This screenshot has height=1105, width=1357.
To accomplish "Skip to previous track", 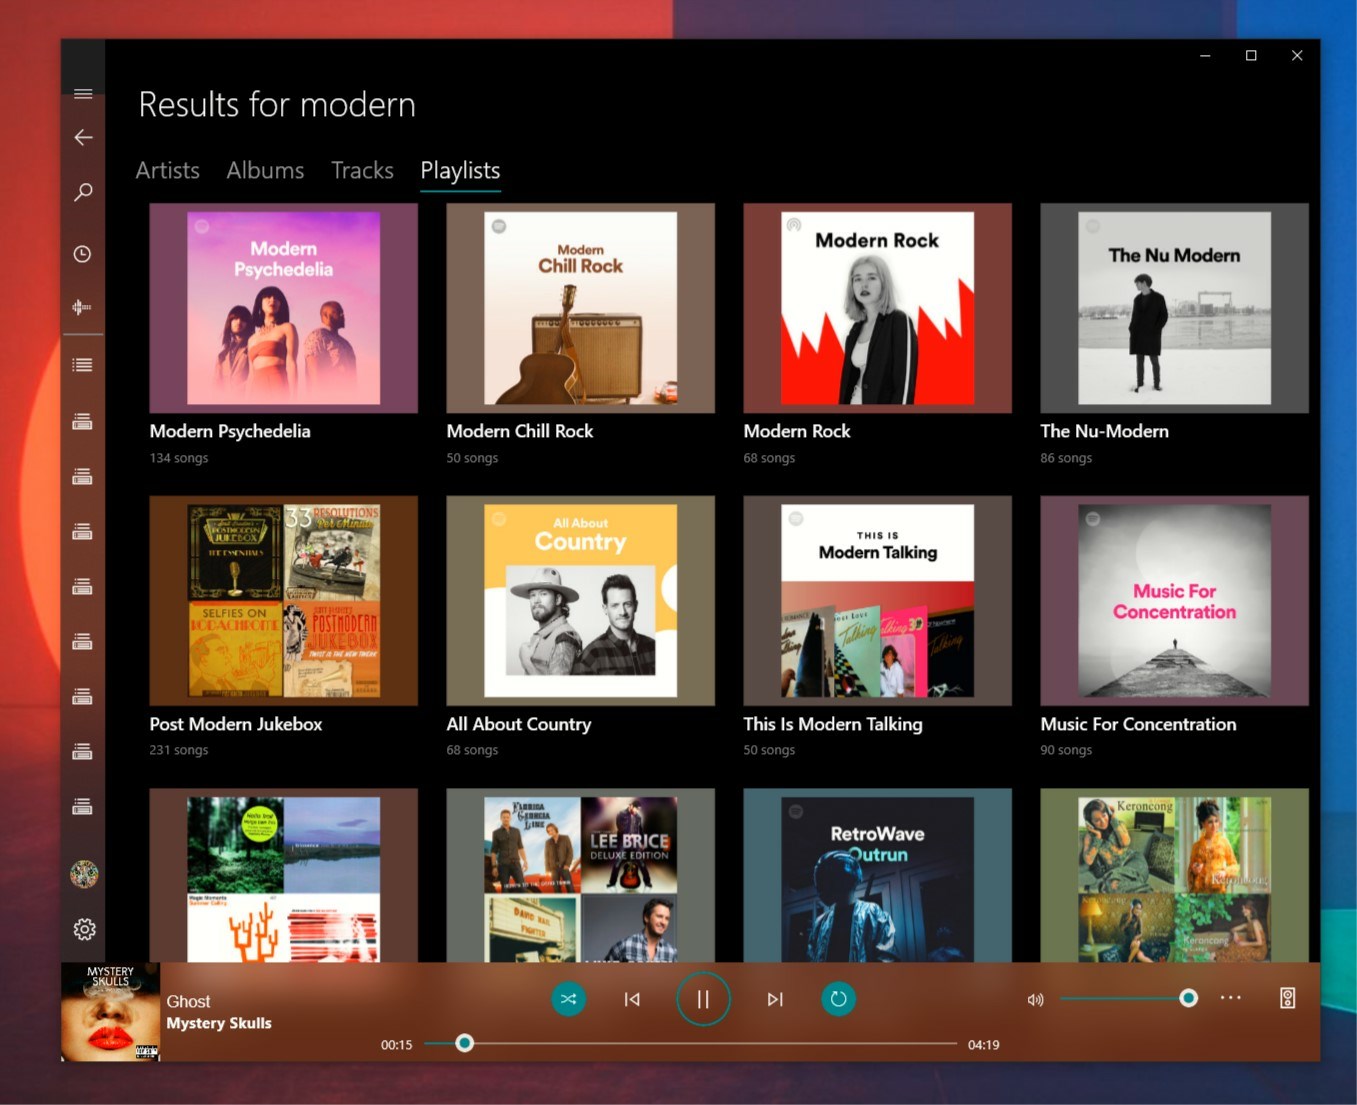I will coord(632,999).
